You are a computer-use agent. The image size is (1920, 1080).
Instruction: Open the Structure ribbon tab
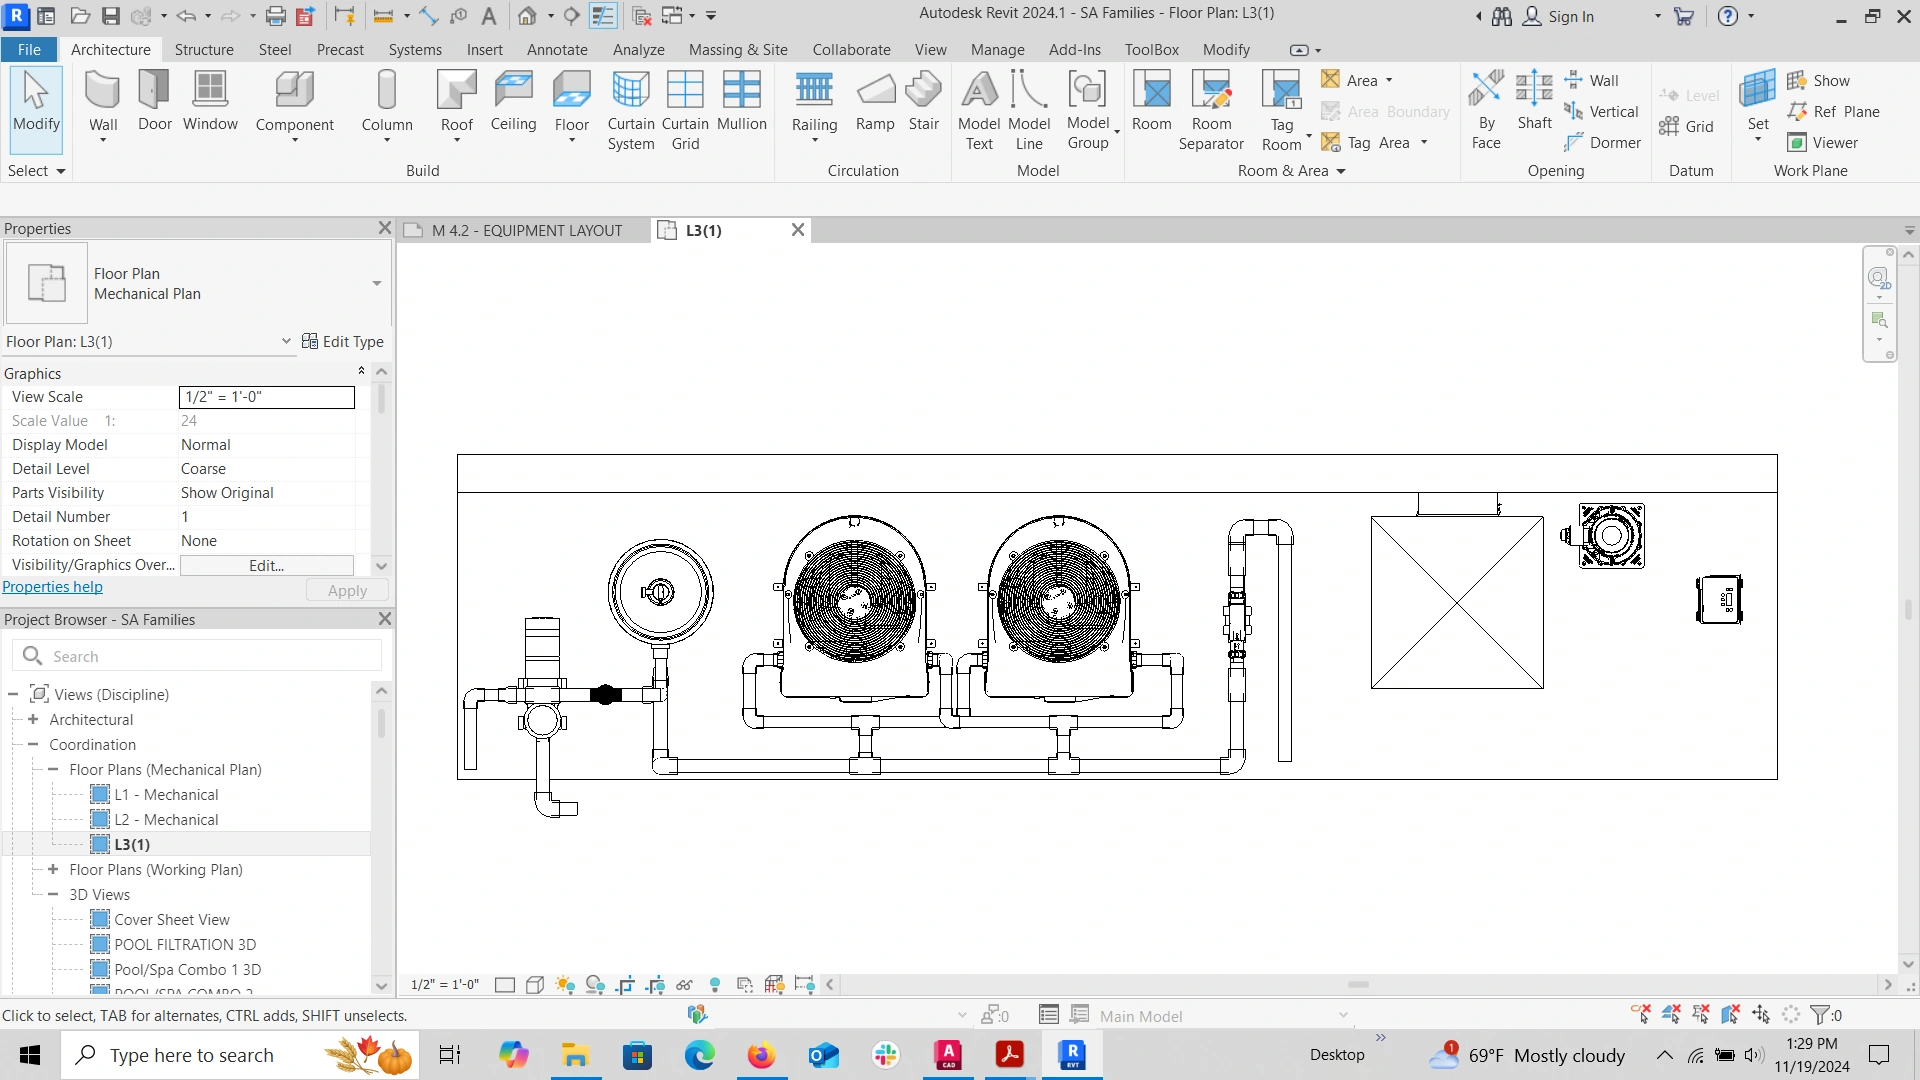(204, 50)
